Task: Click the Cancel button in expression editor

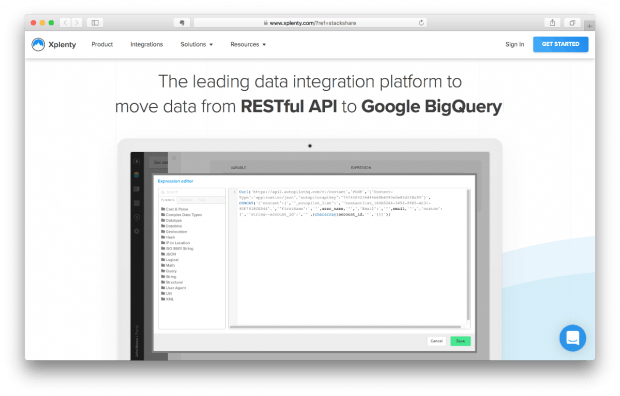Action: click(x=437, y=341)
